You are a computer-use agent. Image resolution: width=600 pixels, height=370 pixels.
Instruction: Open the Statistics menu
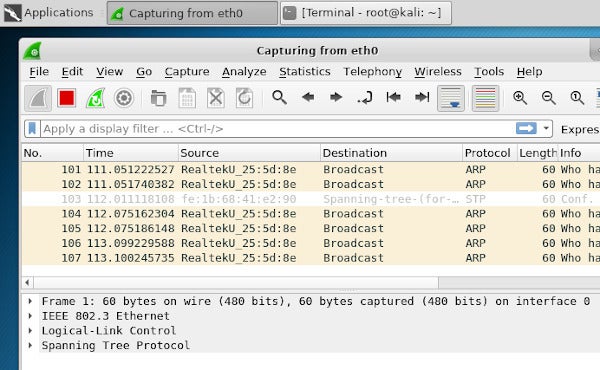305,72
